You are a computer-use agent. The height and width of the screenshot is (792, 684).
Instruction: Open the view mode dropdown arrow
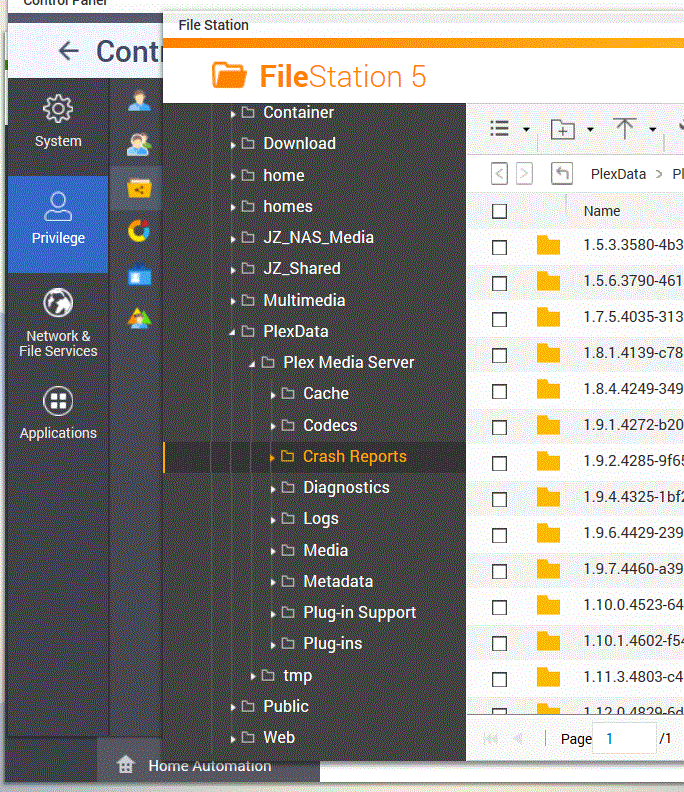[526, 130]
